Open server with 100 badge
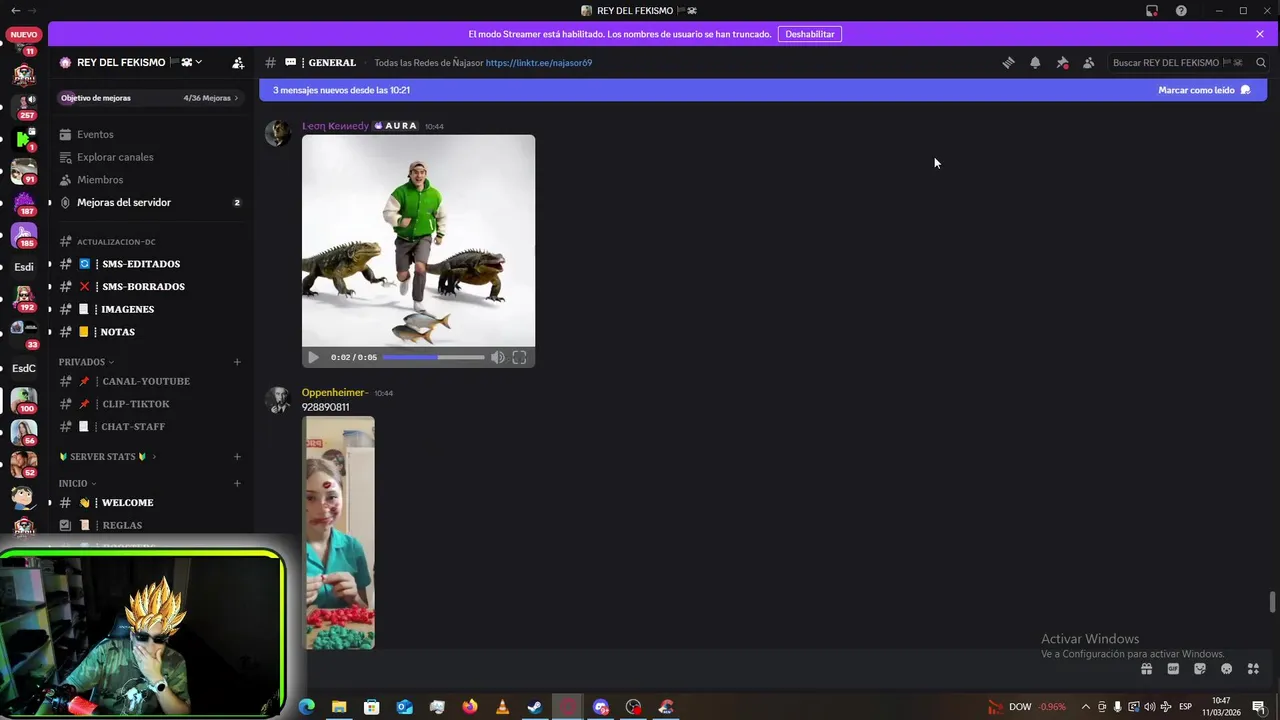This screenshot has height=720, width=1280. [x=24, y=400]
